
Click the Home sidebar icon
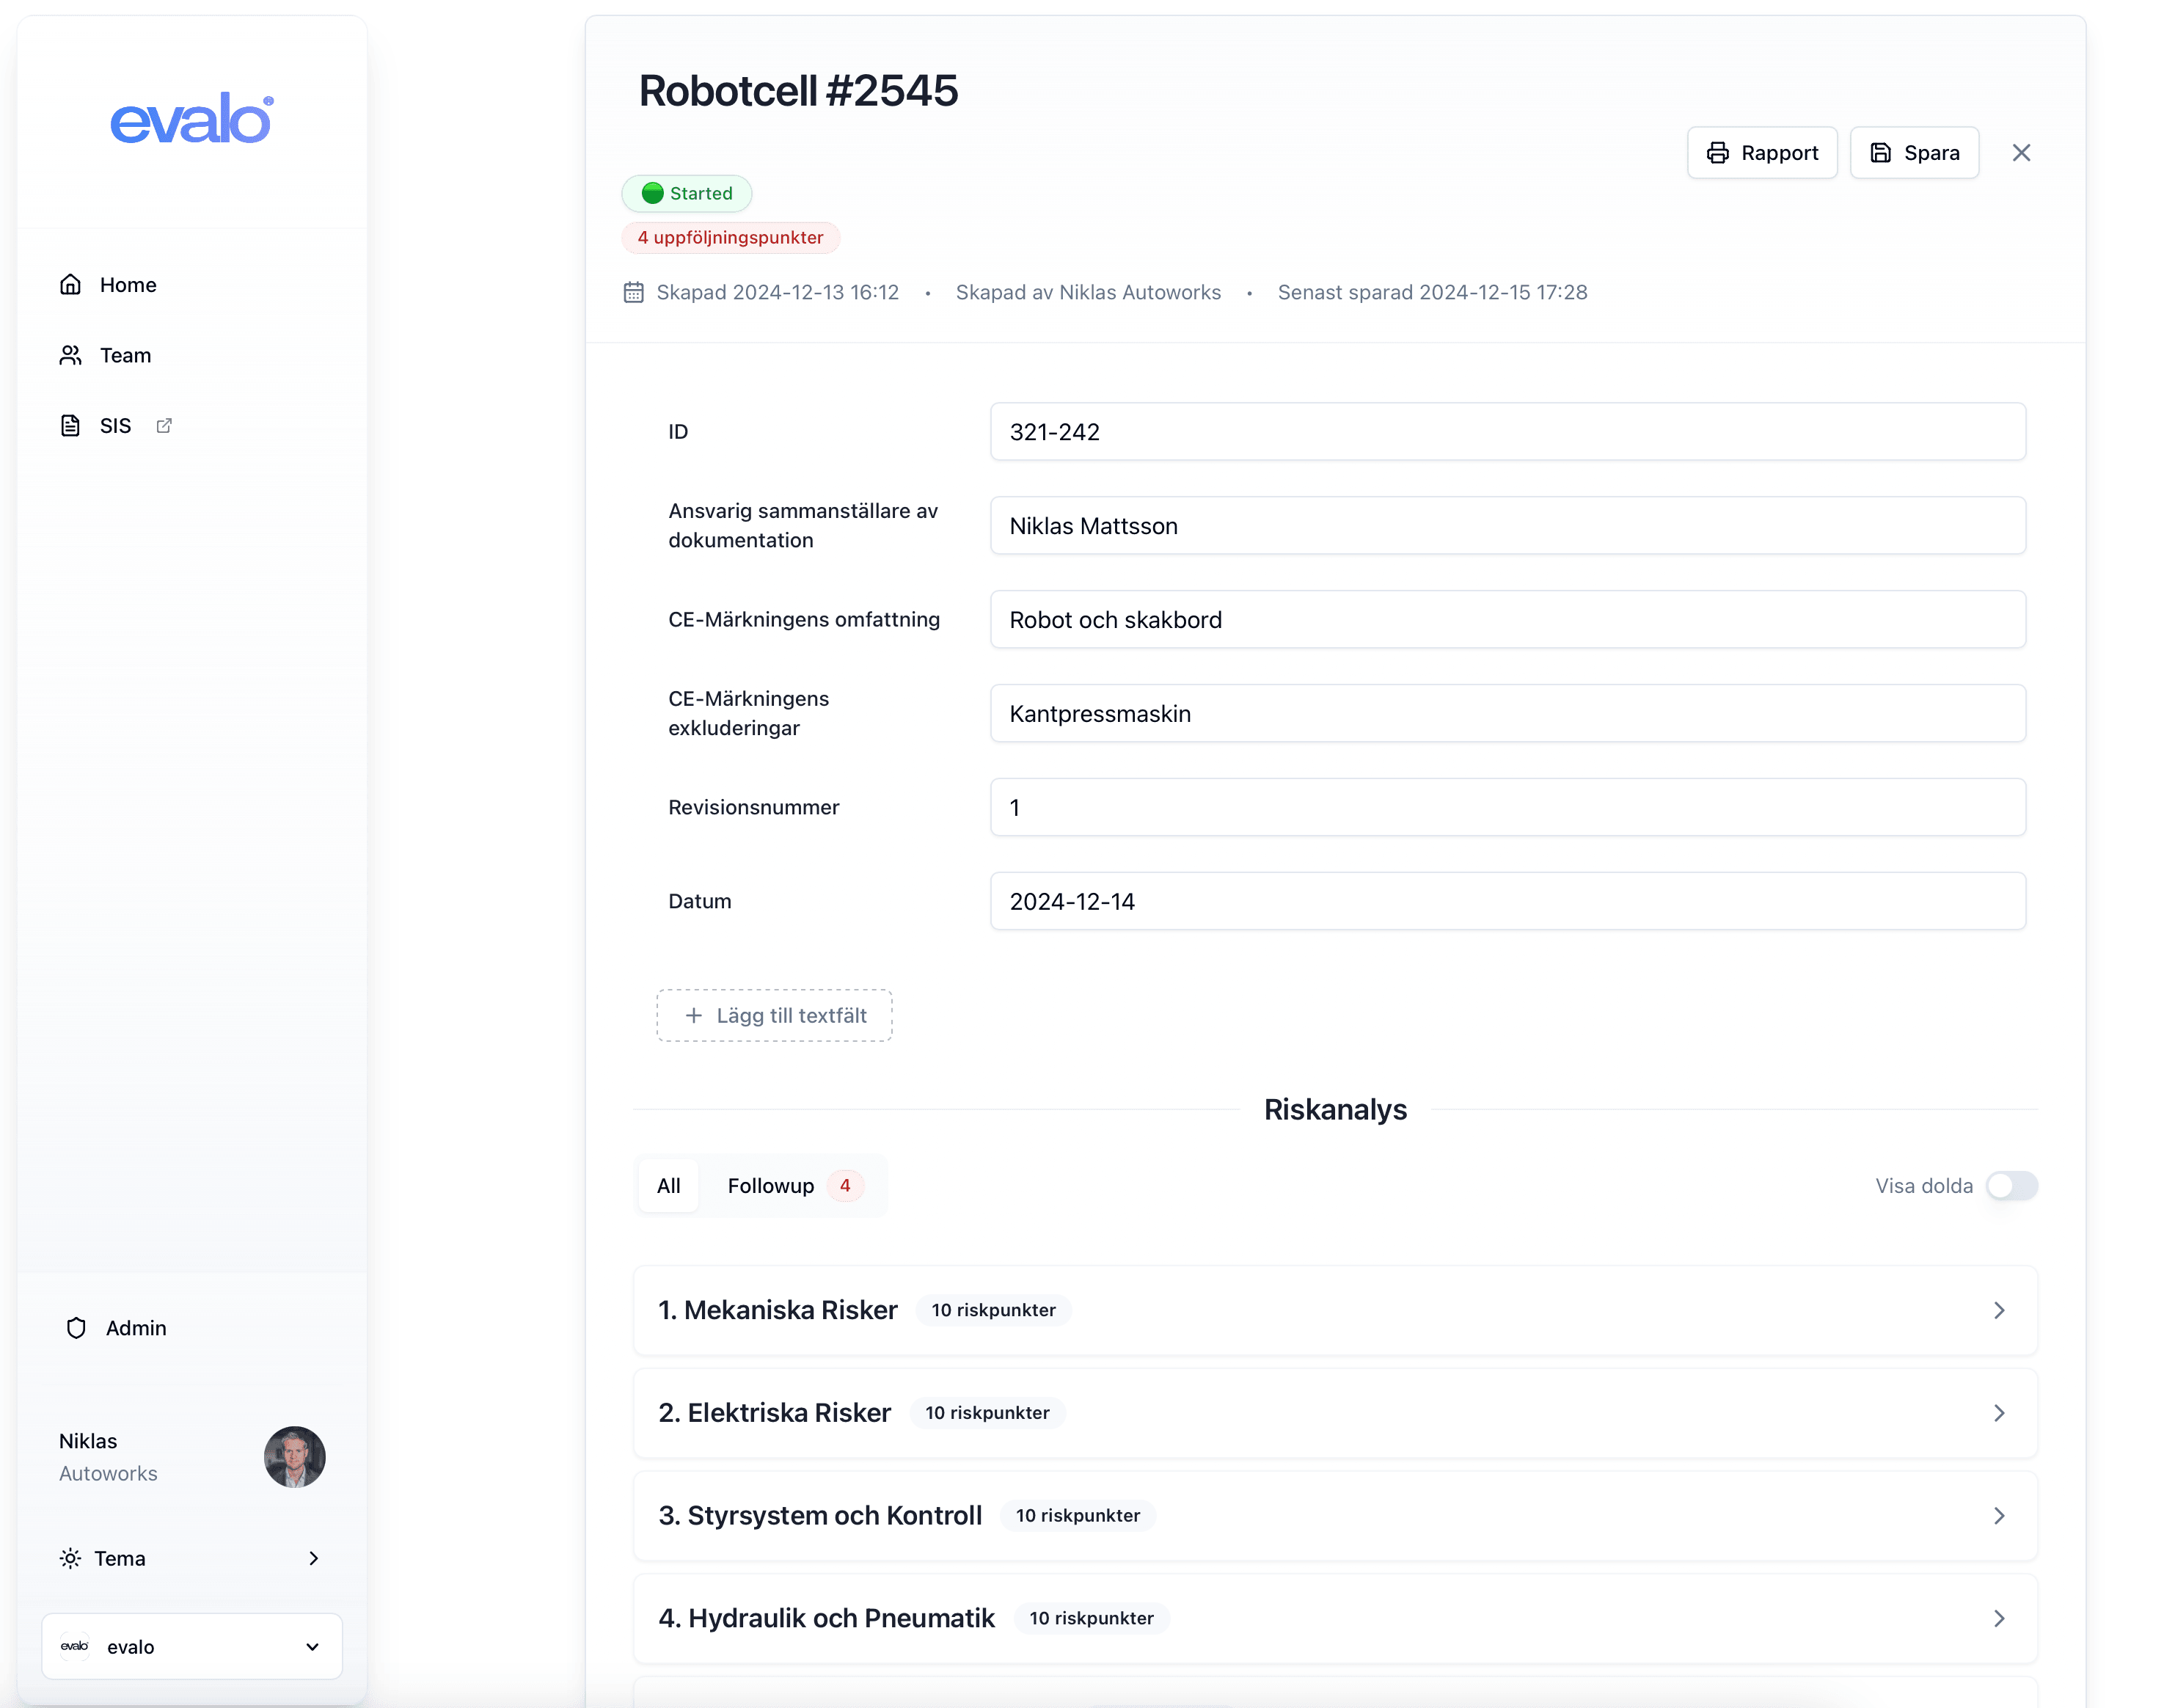70,283
